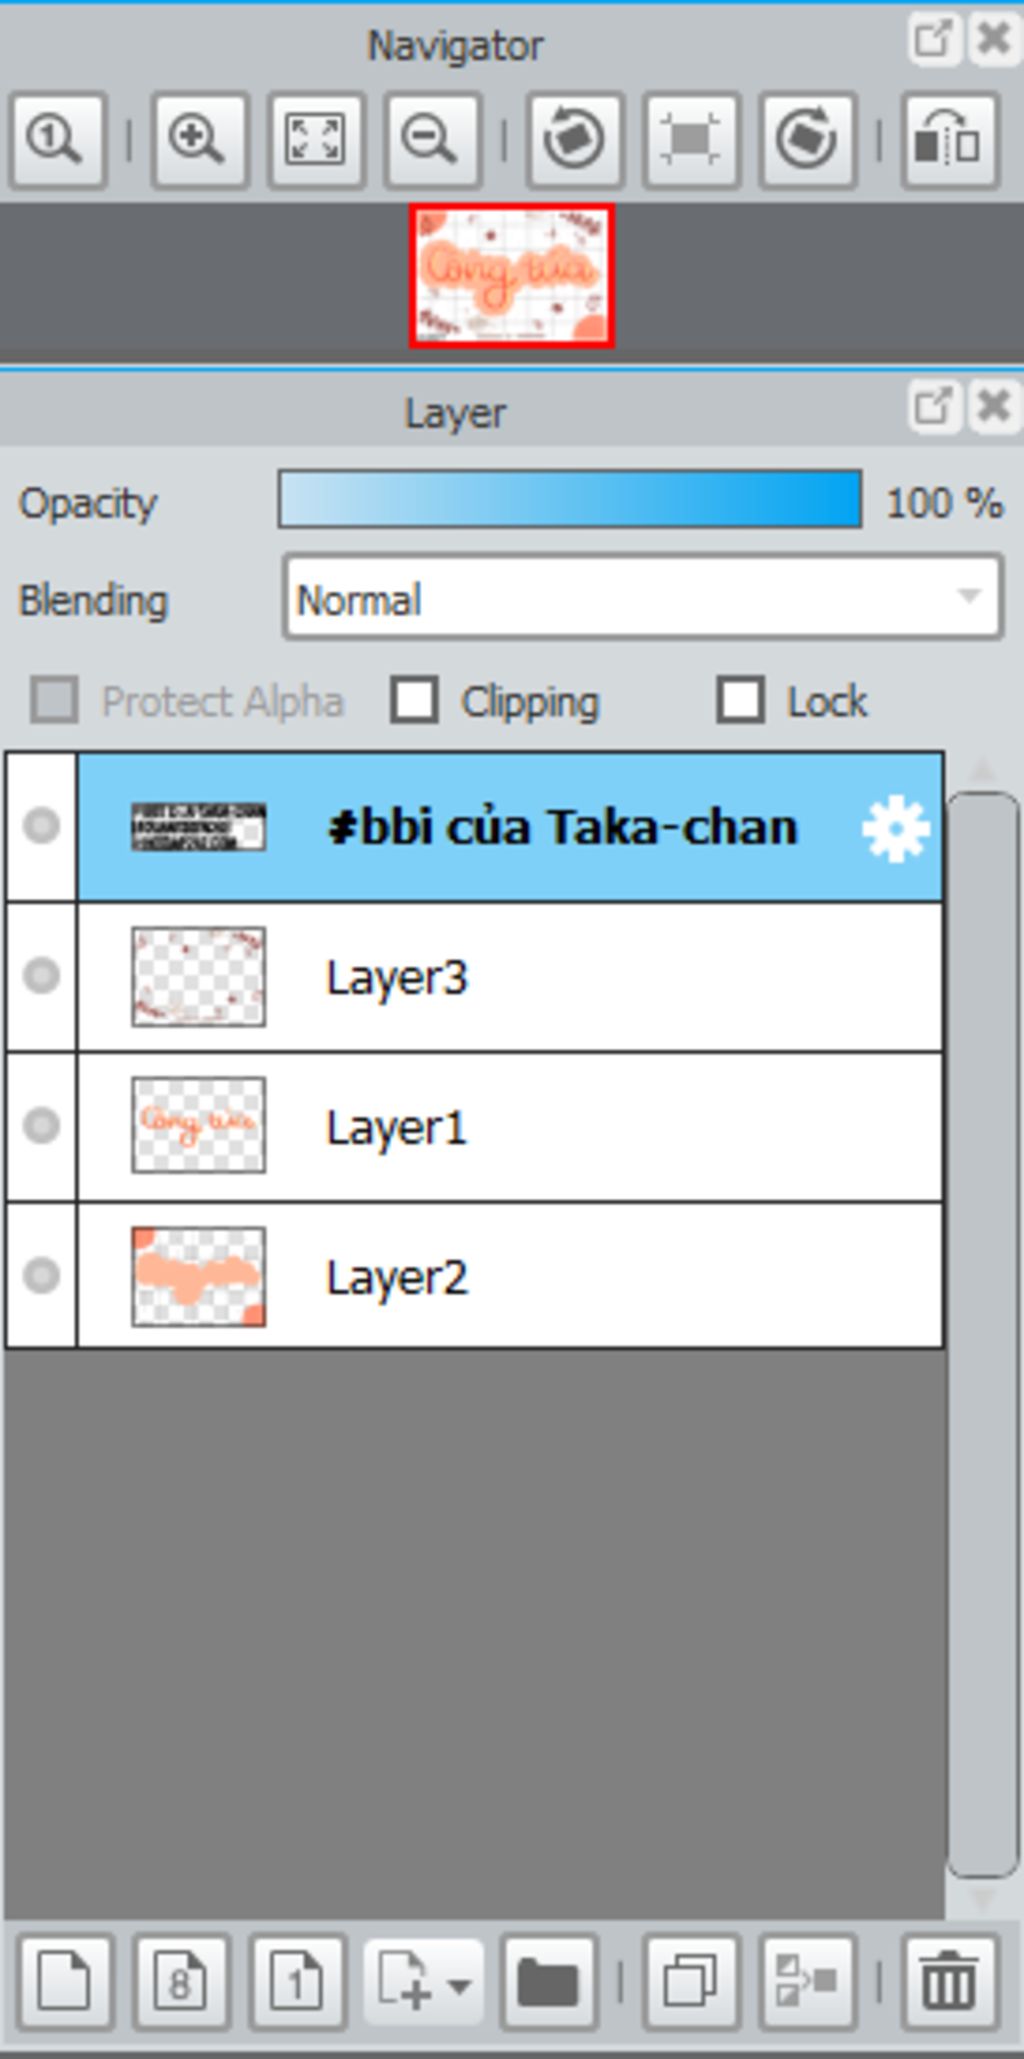Hide the Layer2 layer

coord(41,1276)
